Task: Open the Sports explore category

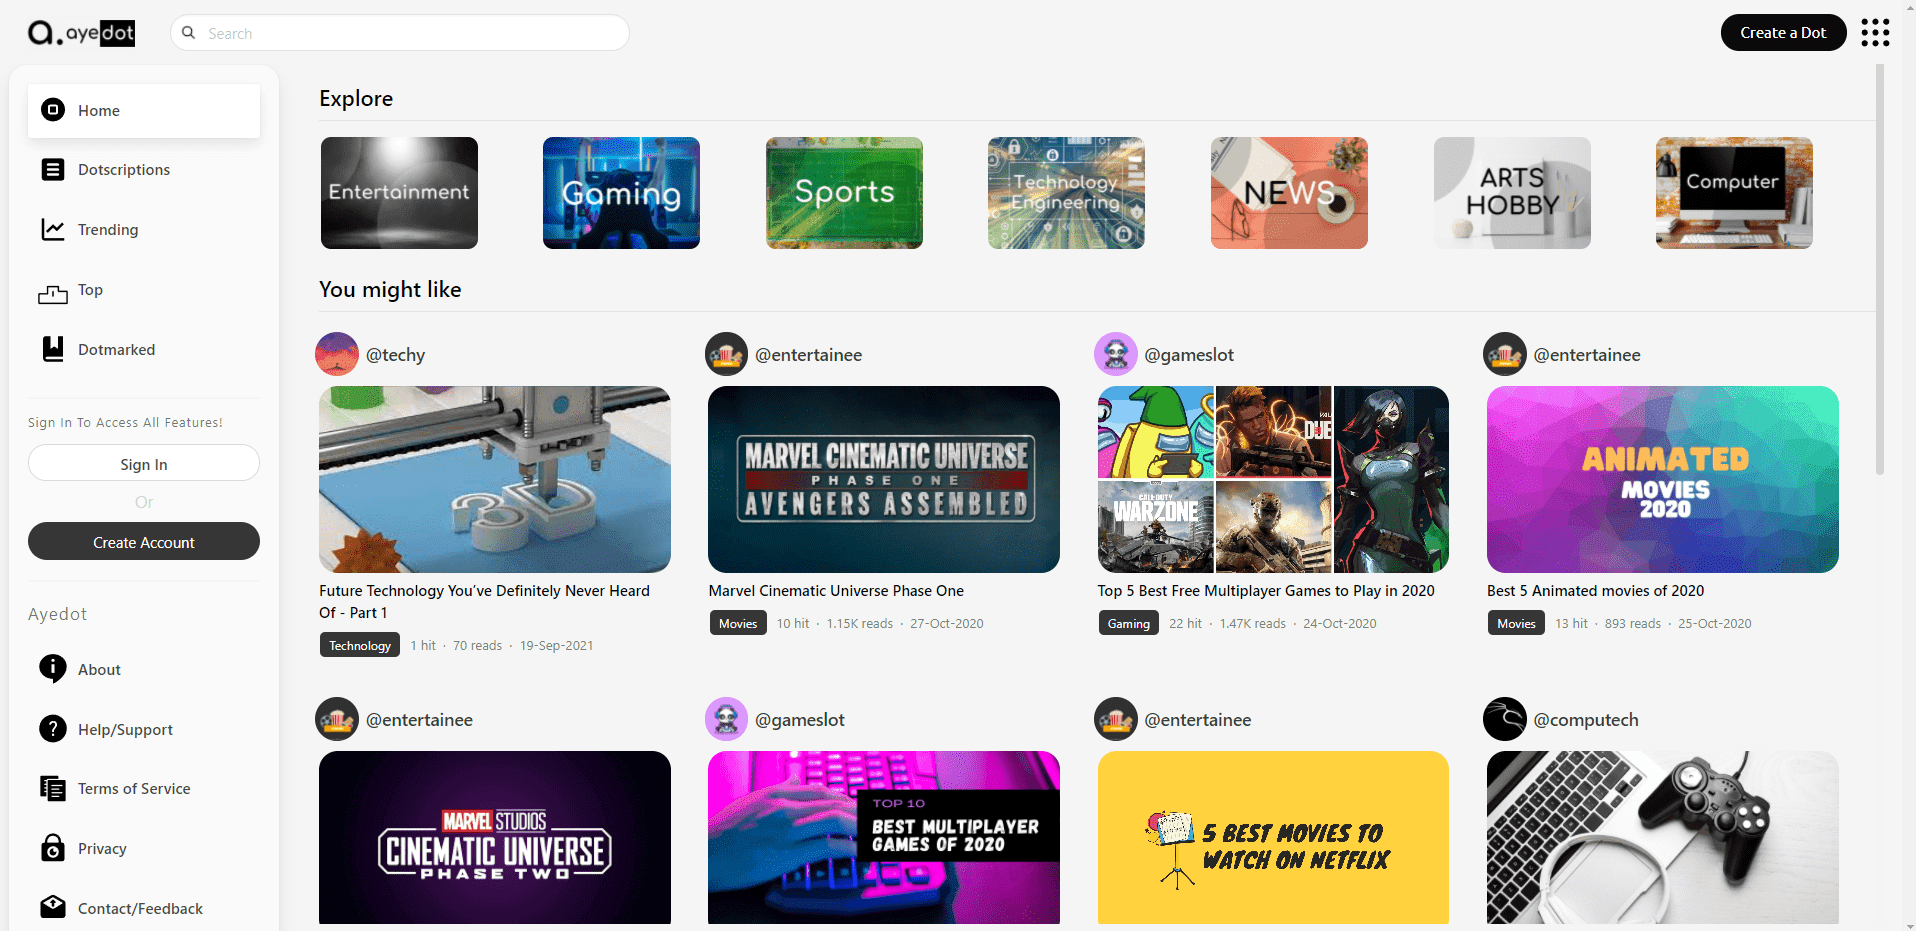Action: tap(844, 193)
